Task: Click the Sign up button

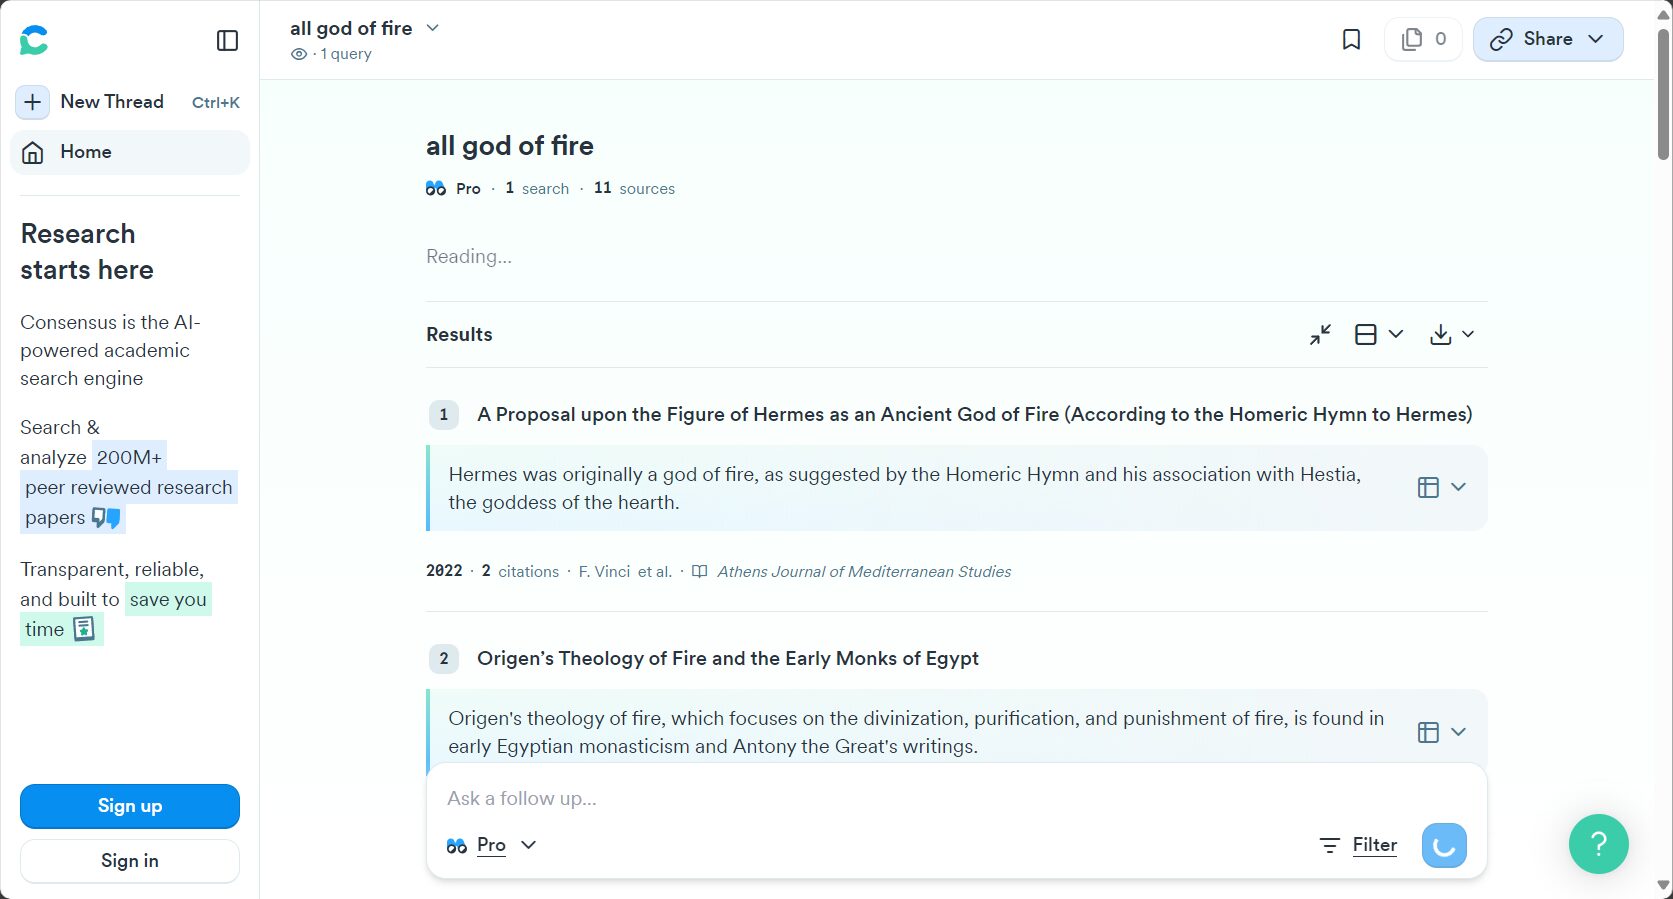Action: 130,806
